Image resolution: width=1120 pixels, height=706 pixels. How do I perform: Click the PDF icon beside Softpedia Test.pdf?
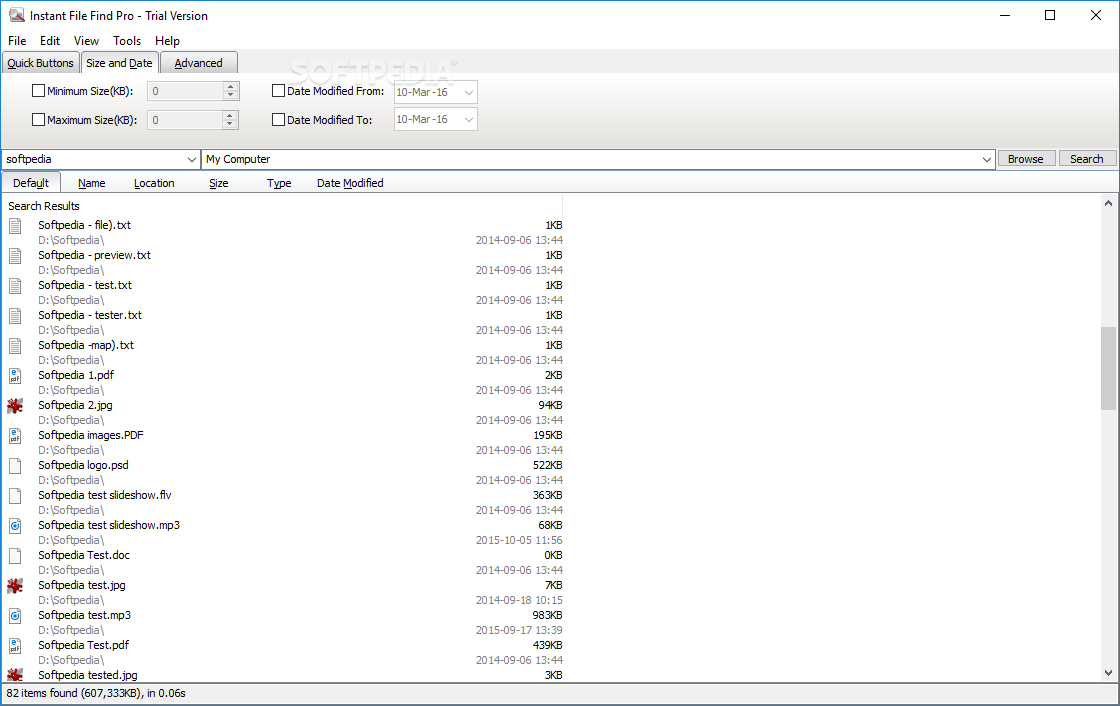pyautogui.click(x=15, y=646)
